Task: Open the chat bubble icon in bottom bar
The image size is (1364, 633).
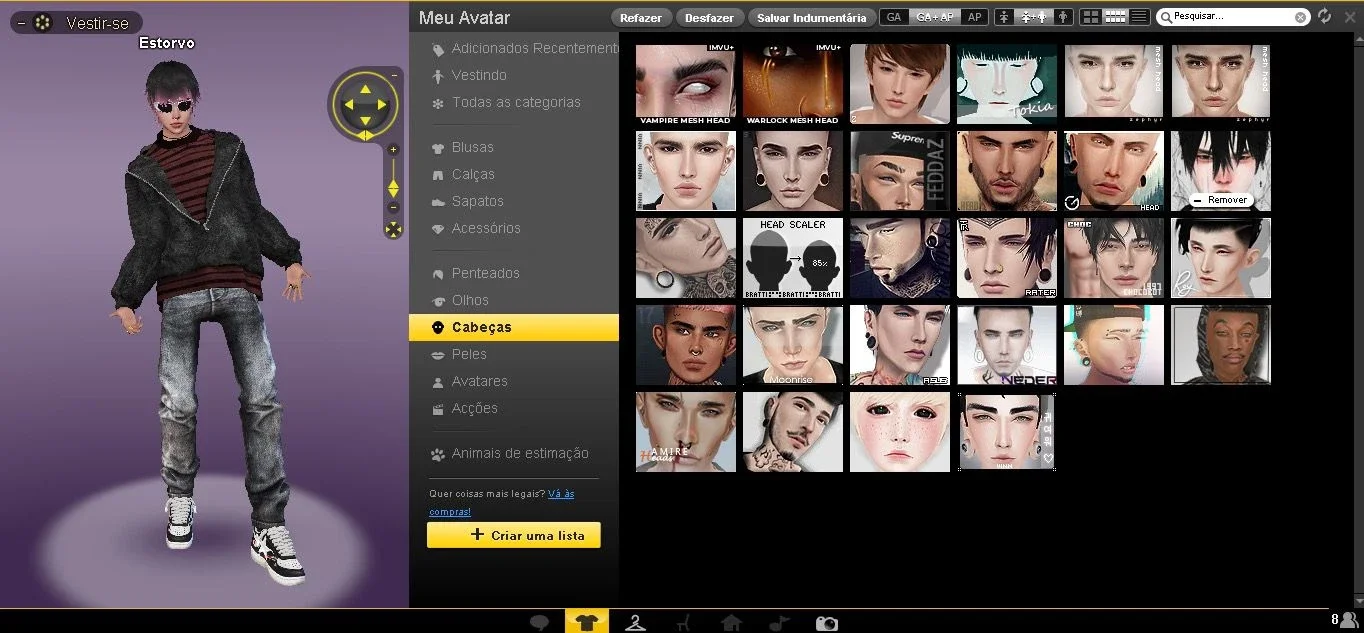Action: (539, 623)
